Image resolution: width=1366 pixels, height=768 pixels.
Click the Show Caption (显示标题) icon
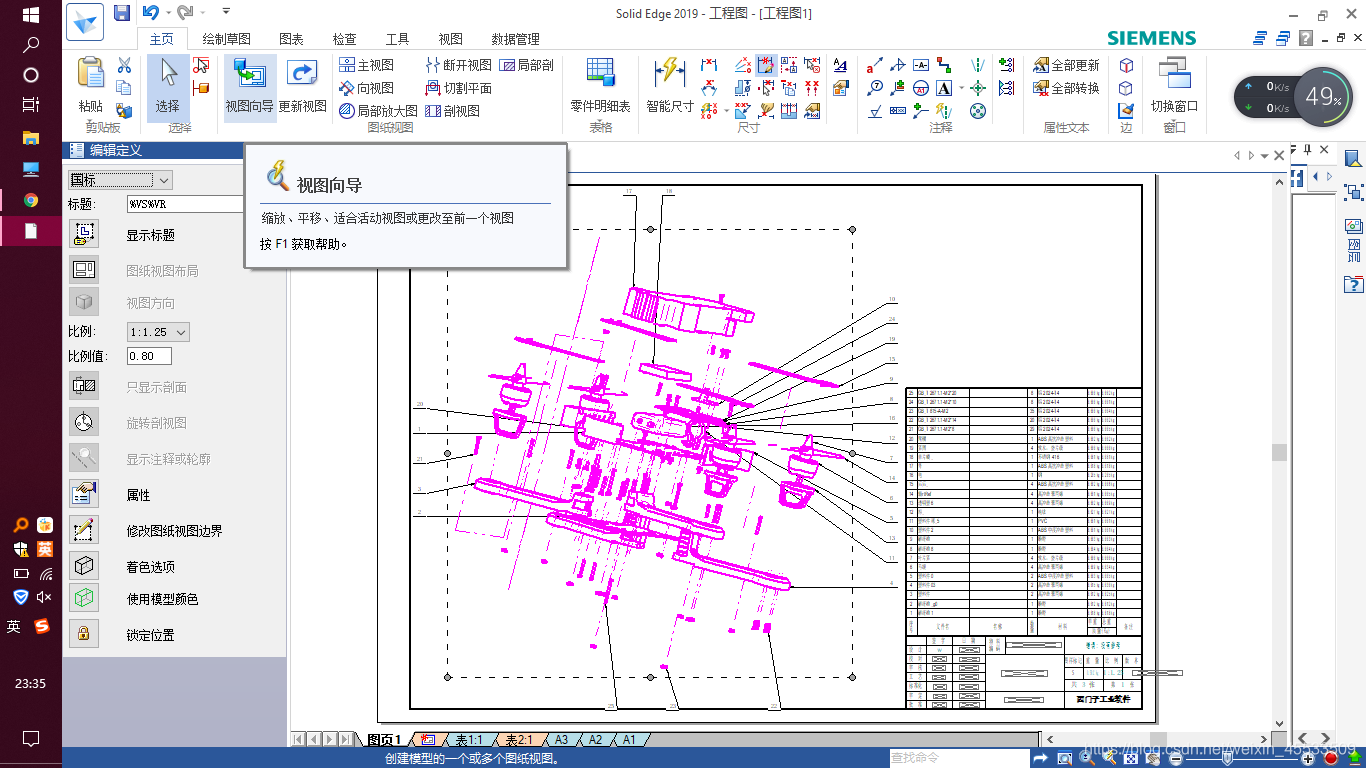point(84,234)
